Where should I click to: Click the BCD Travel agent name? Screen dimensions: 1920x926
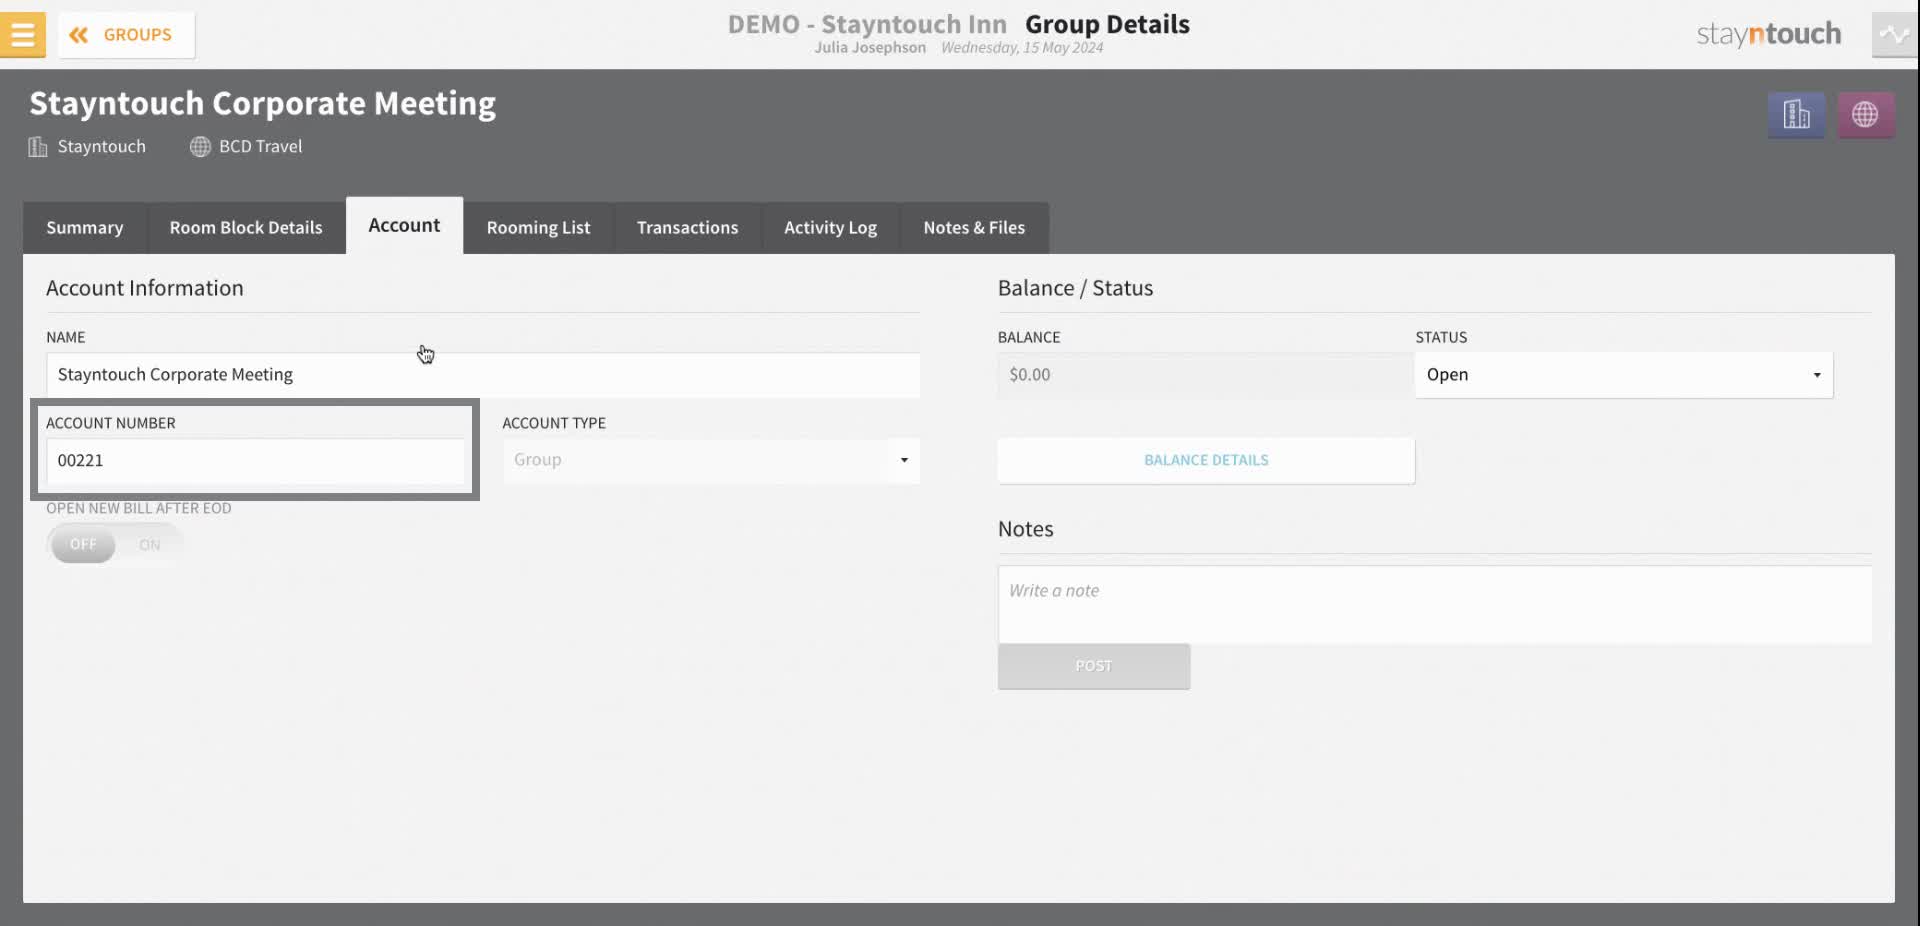click(260, 147)
